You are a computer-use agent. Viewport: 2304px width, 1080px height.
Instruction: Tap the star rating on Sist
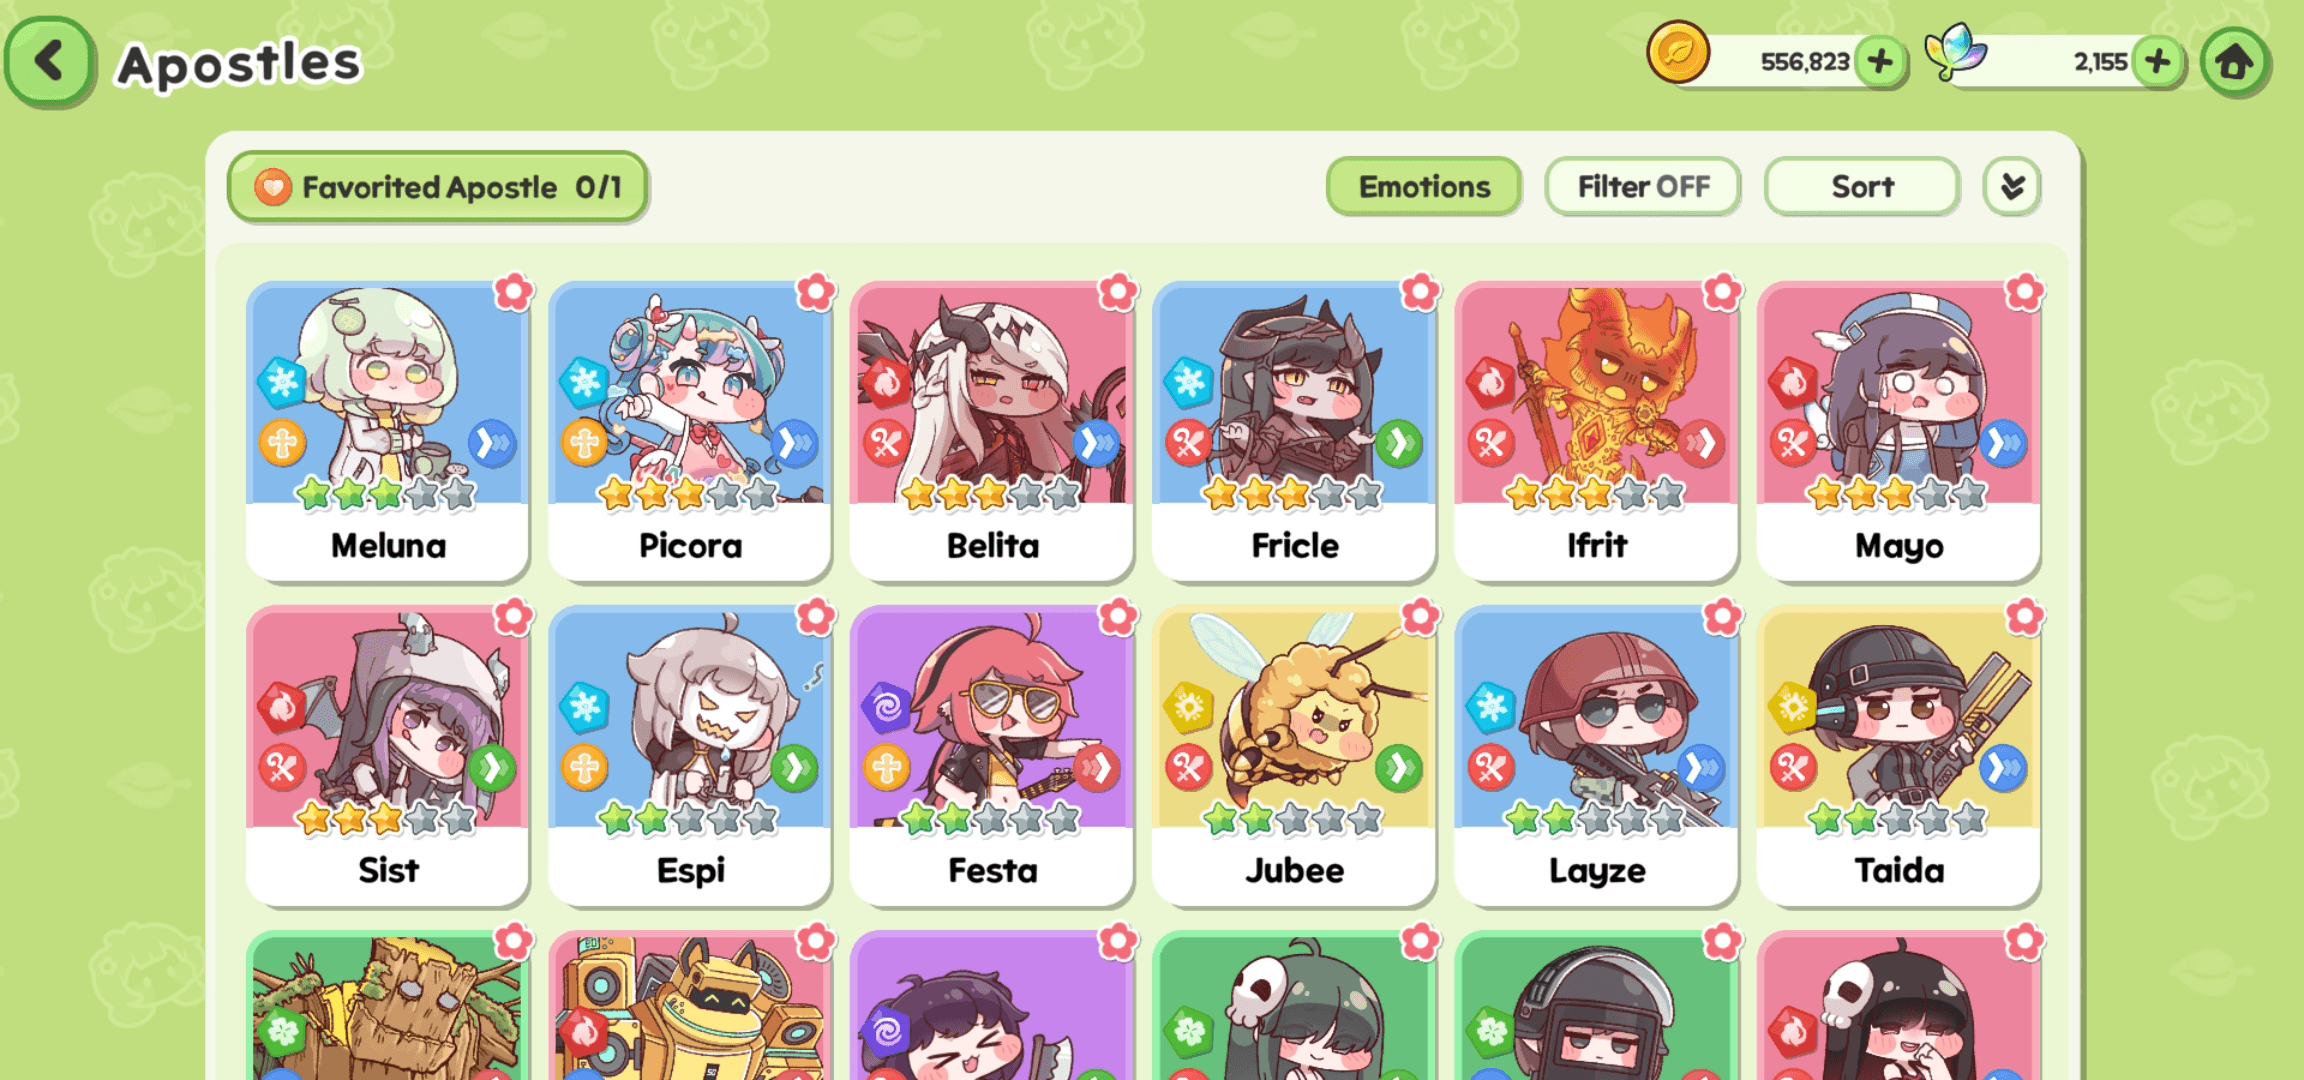coord(387,819)
